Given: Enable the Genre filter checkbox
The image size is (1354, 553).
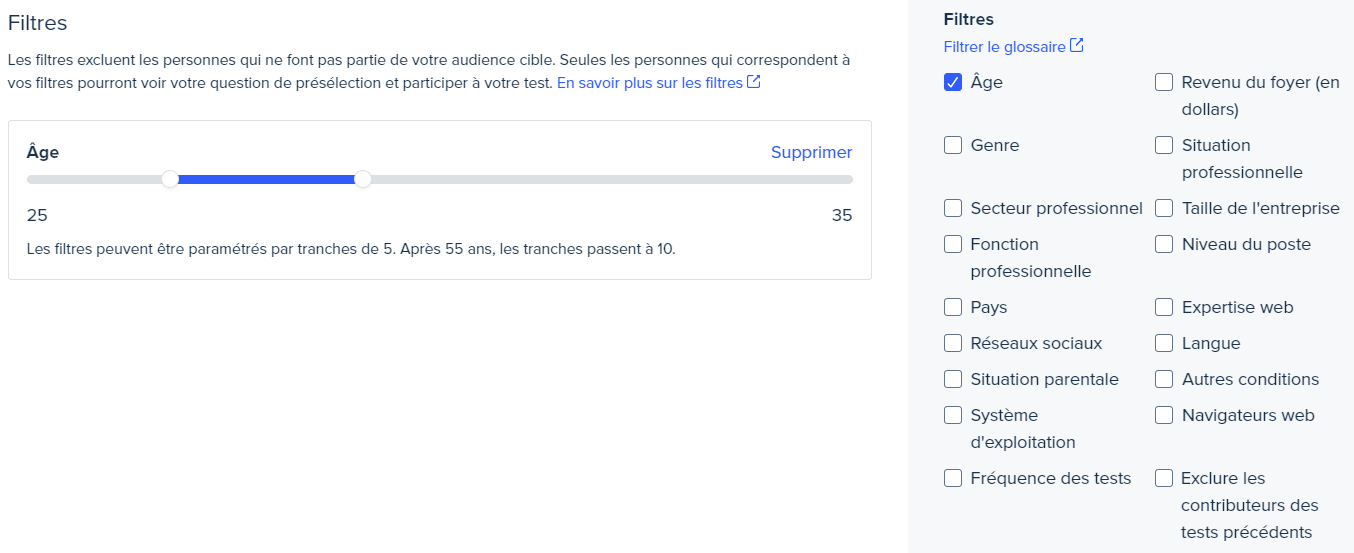Looking at the screenshot, I should pos(953,145).
